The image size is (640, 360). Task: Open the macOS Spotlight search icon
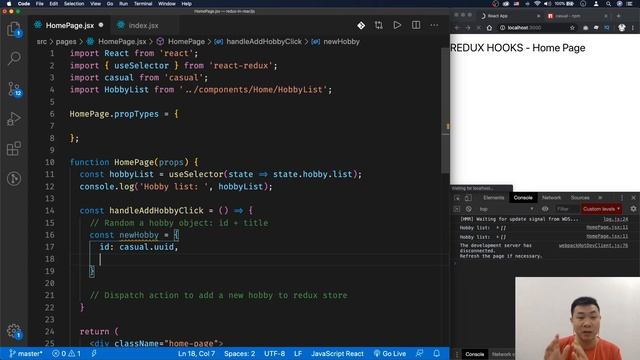pos(608,4)
